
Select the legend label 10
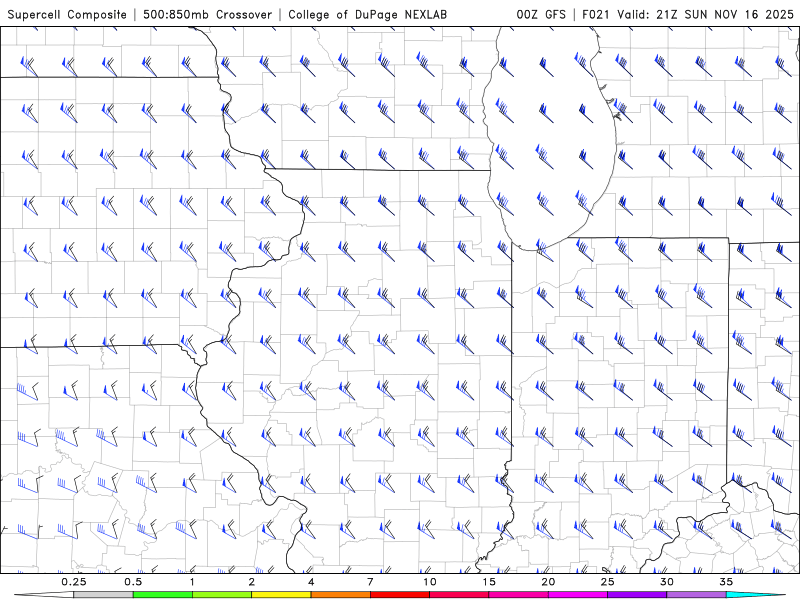coord(430,582)
